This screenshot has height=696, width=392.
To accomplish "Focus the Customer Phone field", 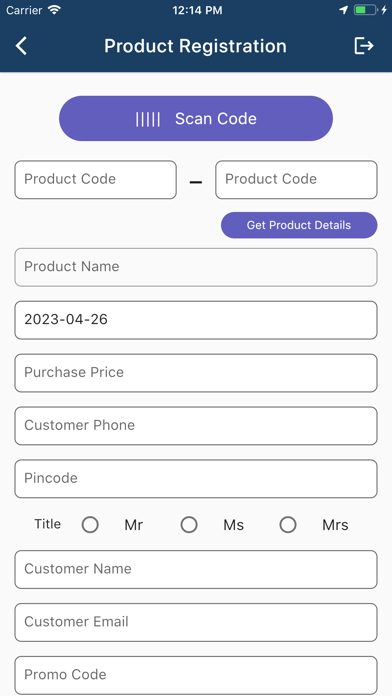I will click(x=196, y=426).
